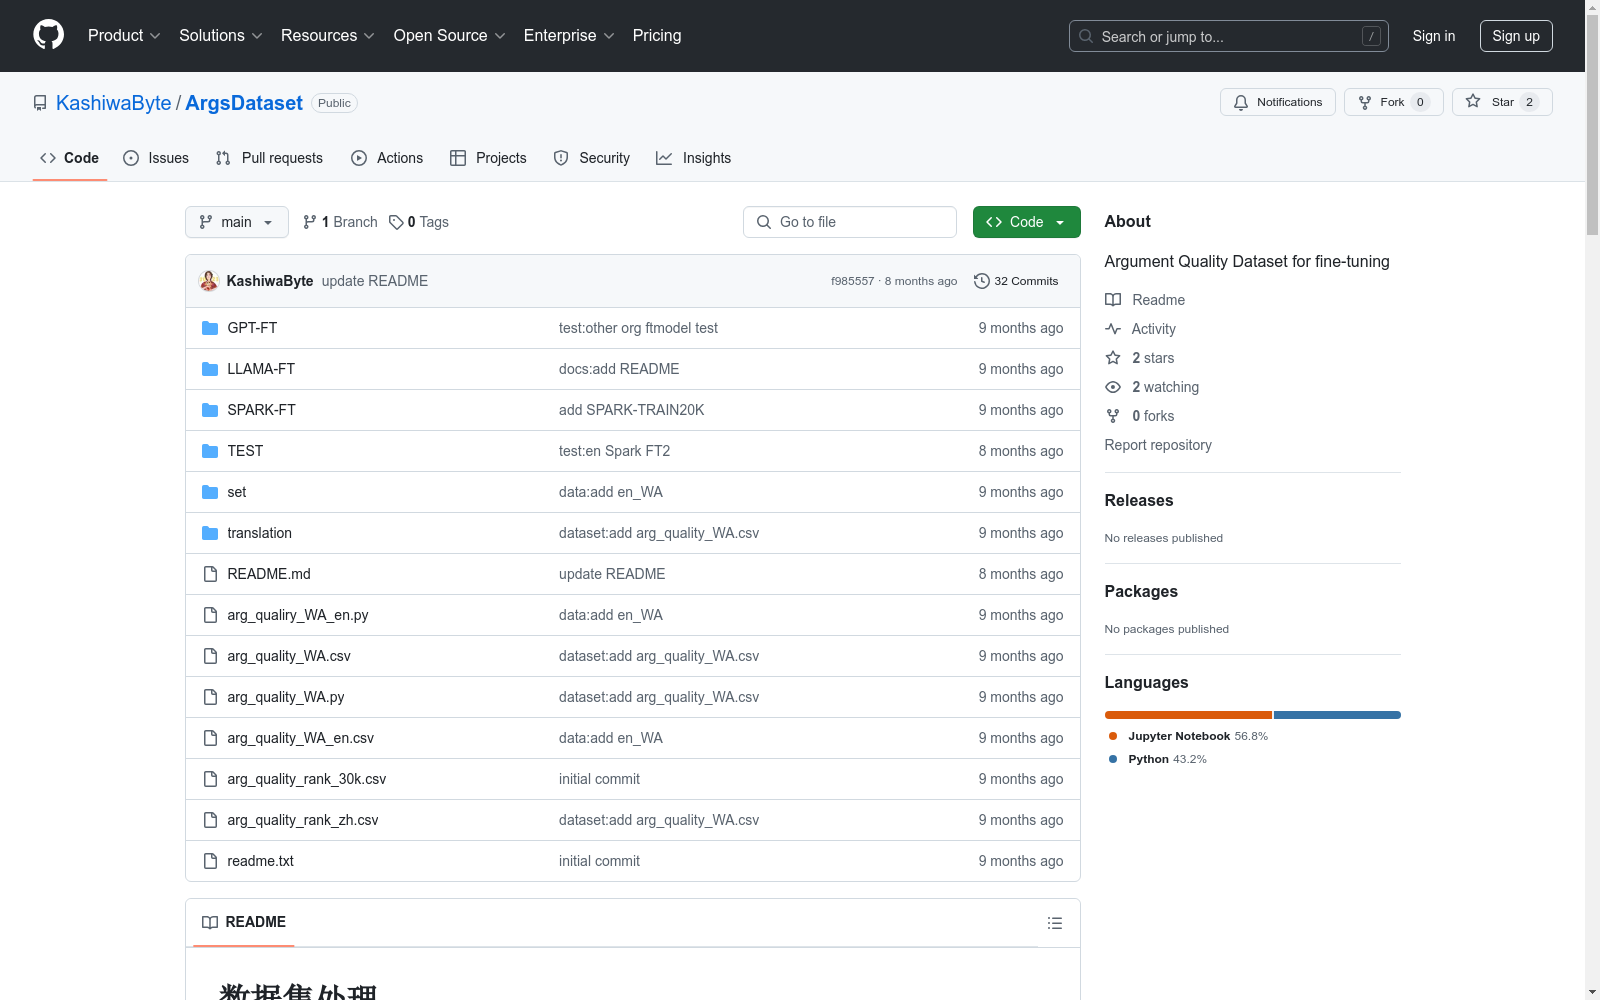Image resolution: width=1600 pixels, height=1000 pixels.
Task: Star the repository with Star button
Action: click(x=1502, y=102)
